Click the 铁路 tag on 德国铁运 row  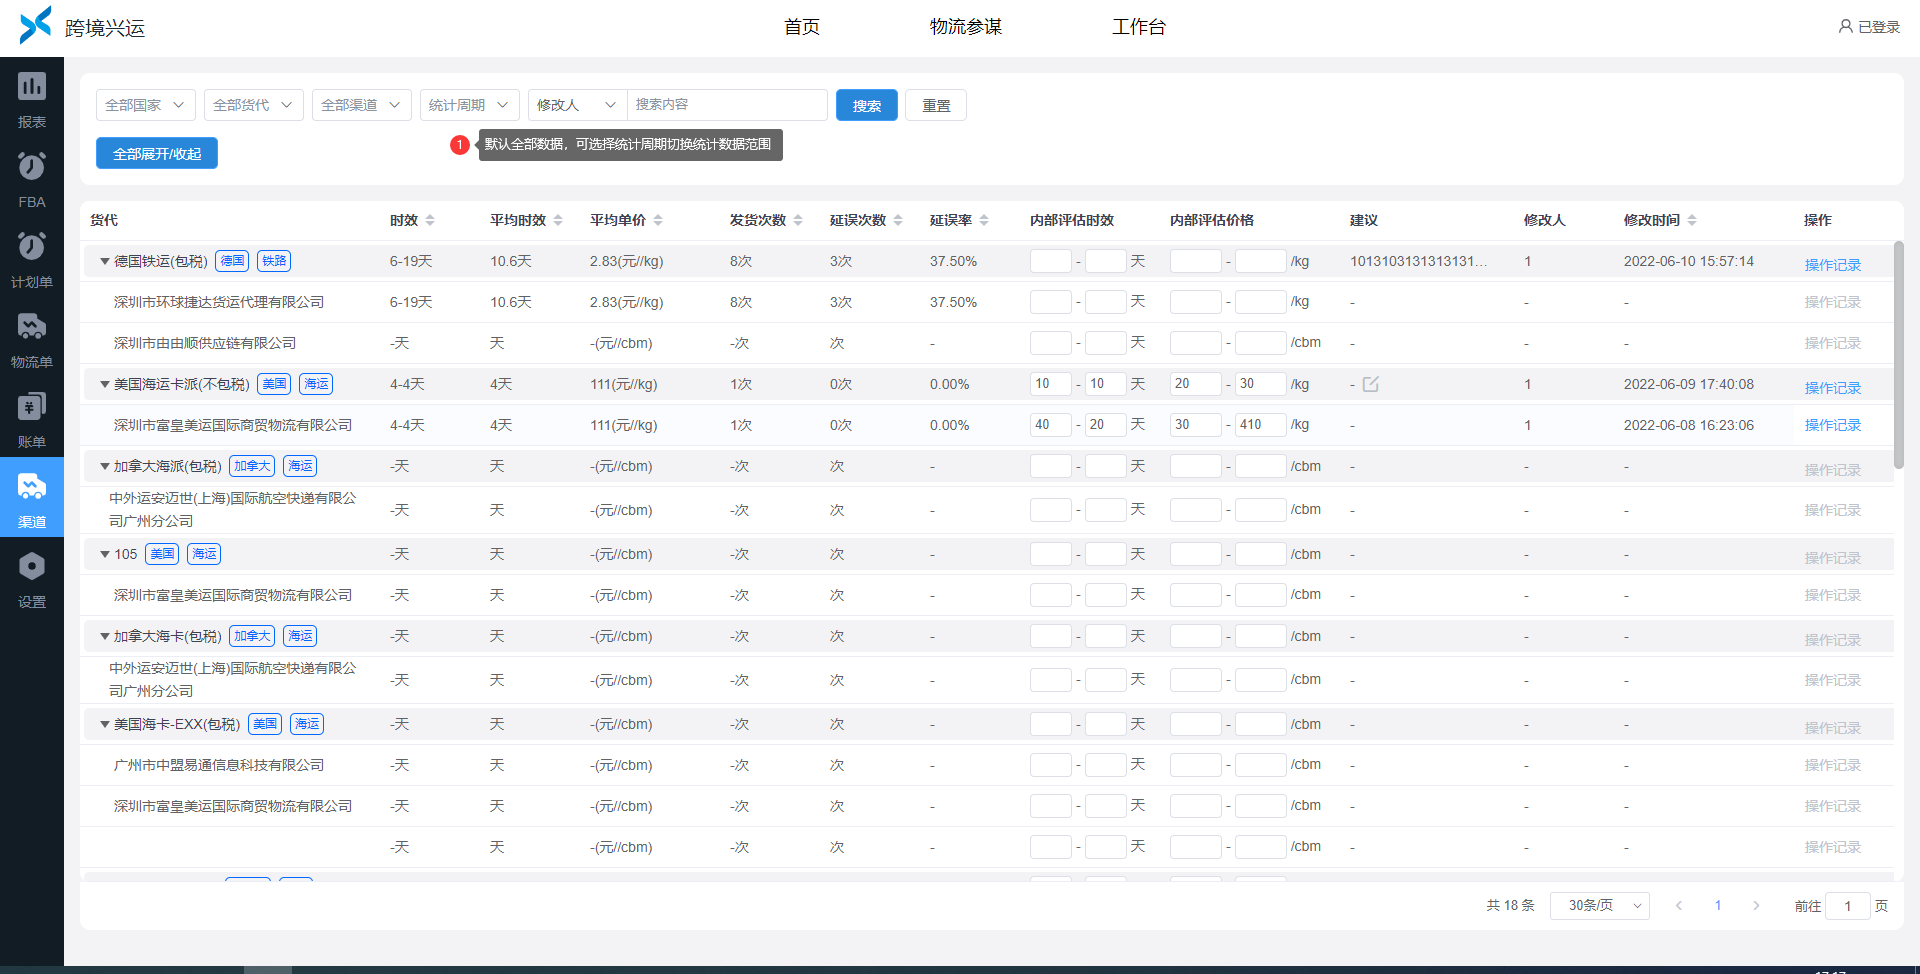pyautogui.click(x=274, y=261)
